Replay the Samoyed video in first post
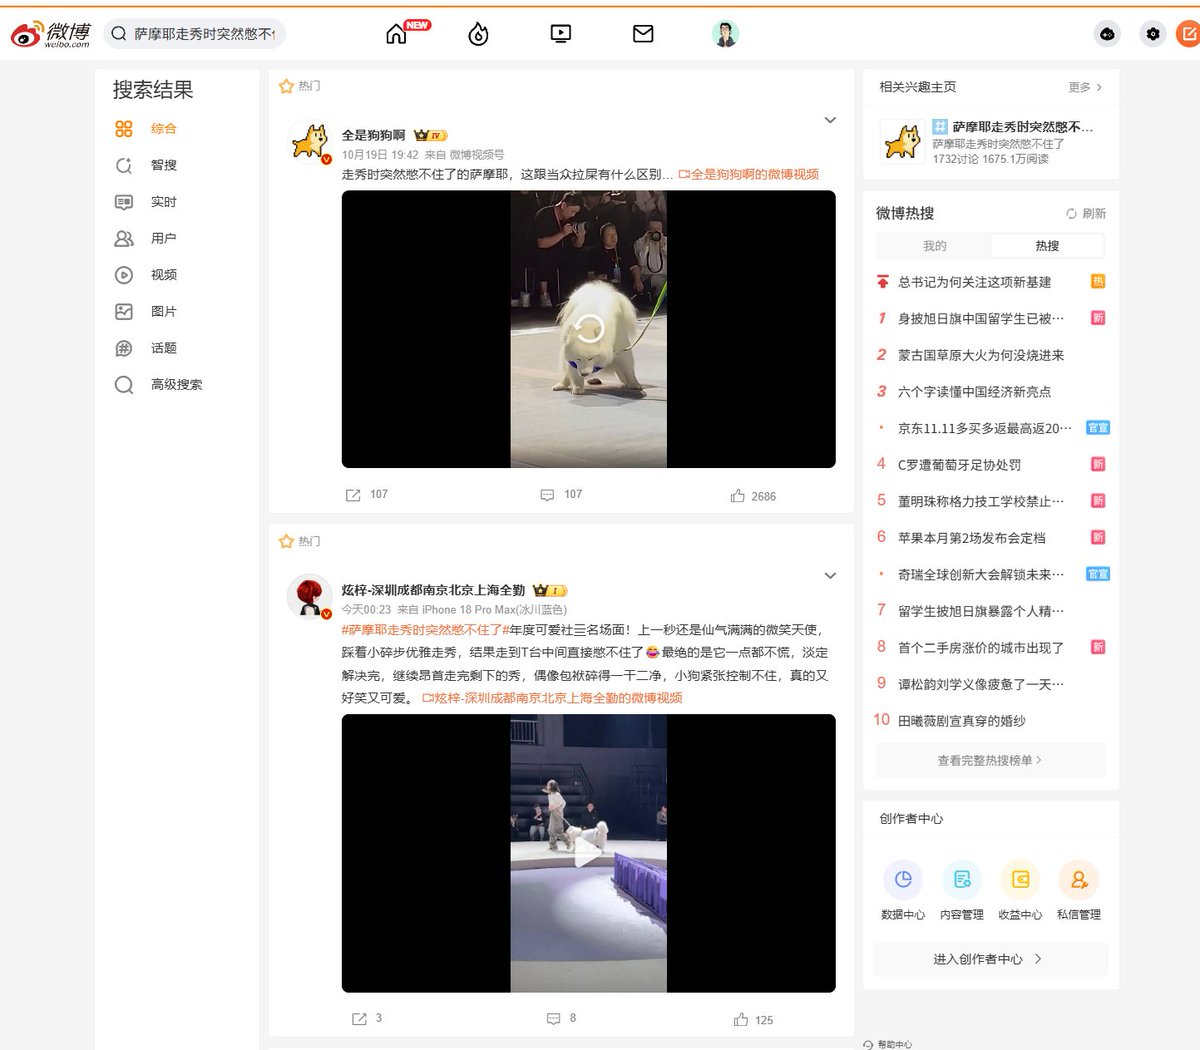 click(589, 329)
